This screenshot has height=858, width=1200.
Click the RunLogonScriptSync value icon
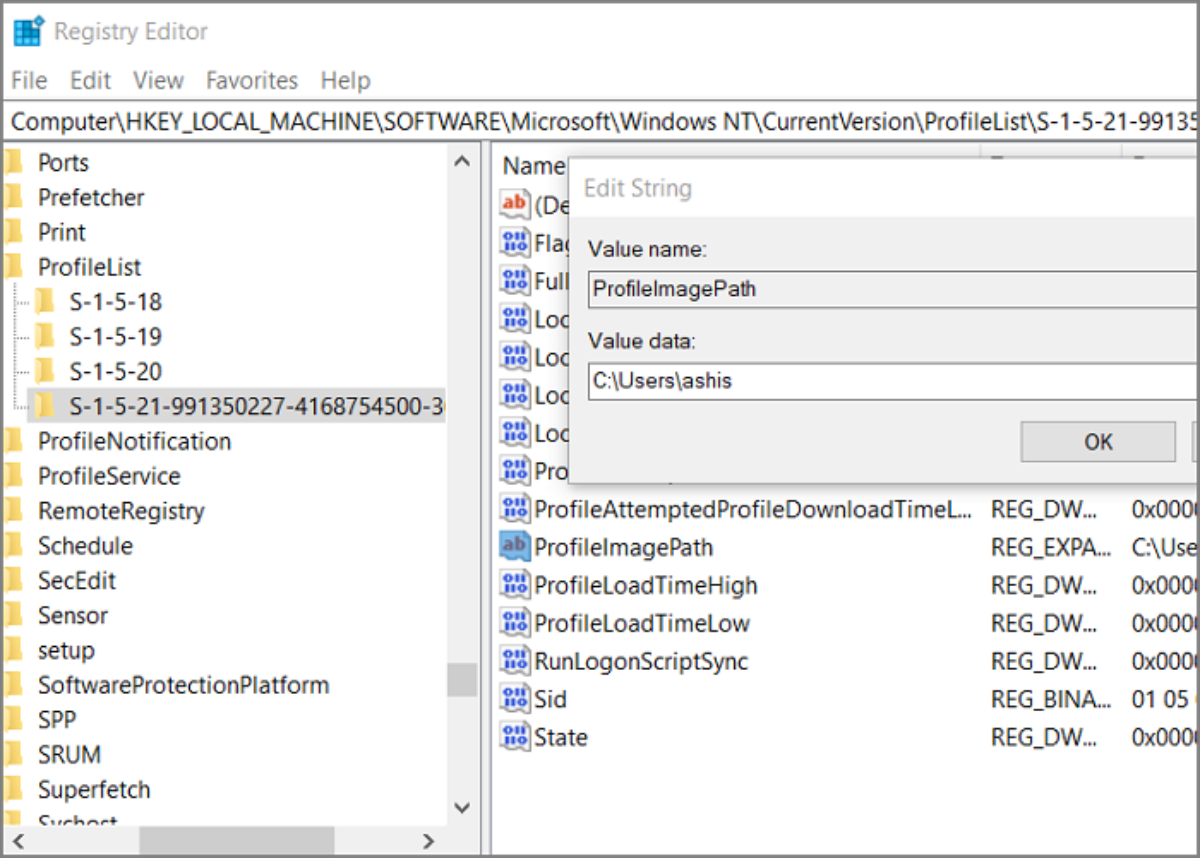click(514, 661)
